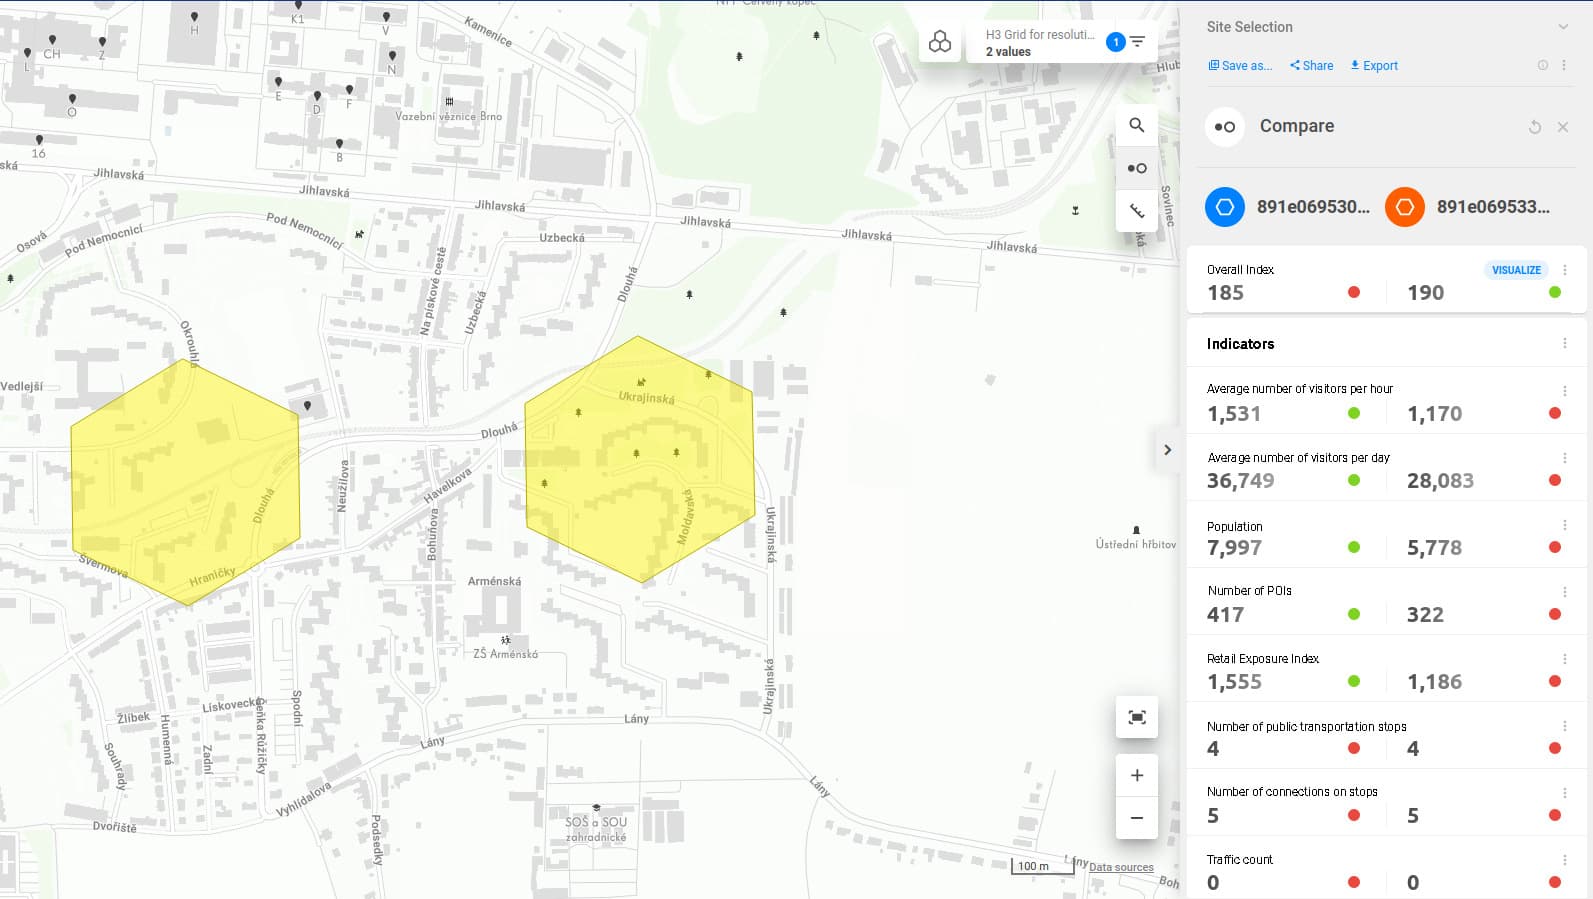Image resolution: width=1593 pixels, height=899 pixels.
Task: Click Overall Index value 190
Action: 1425,293
